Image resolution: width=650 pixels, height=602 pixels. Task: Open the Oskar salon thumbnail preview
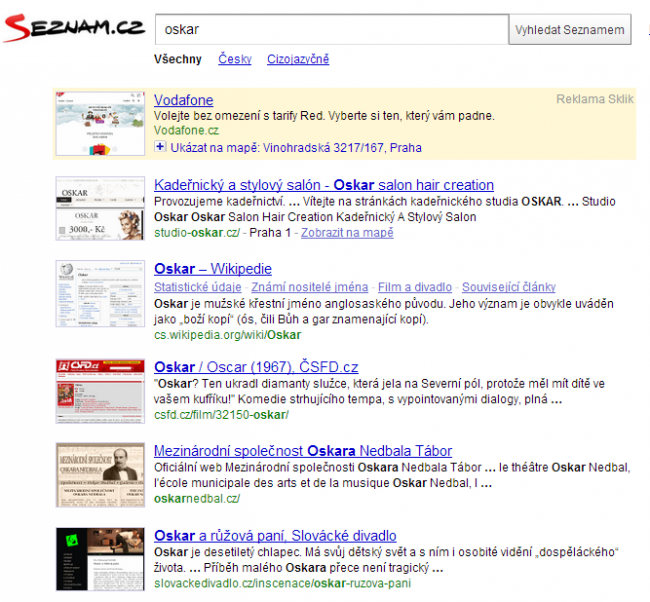100,208
